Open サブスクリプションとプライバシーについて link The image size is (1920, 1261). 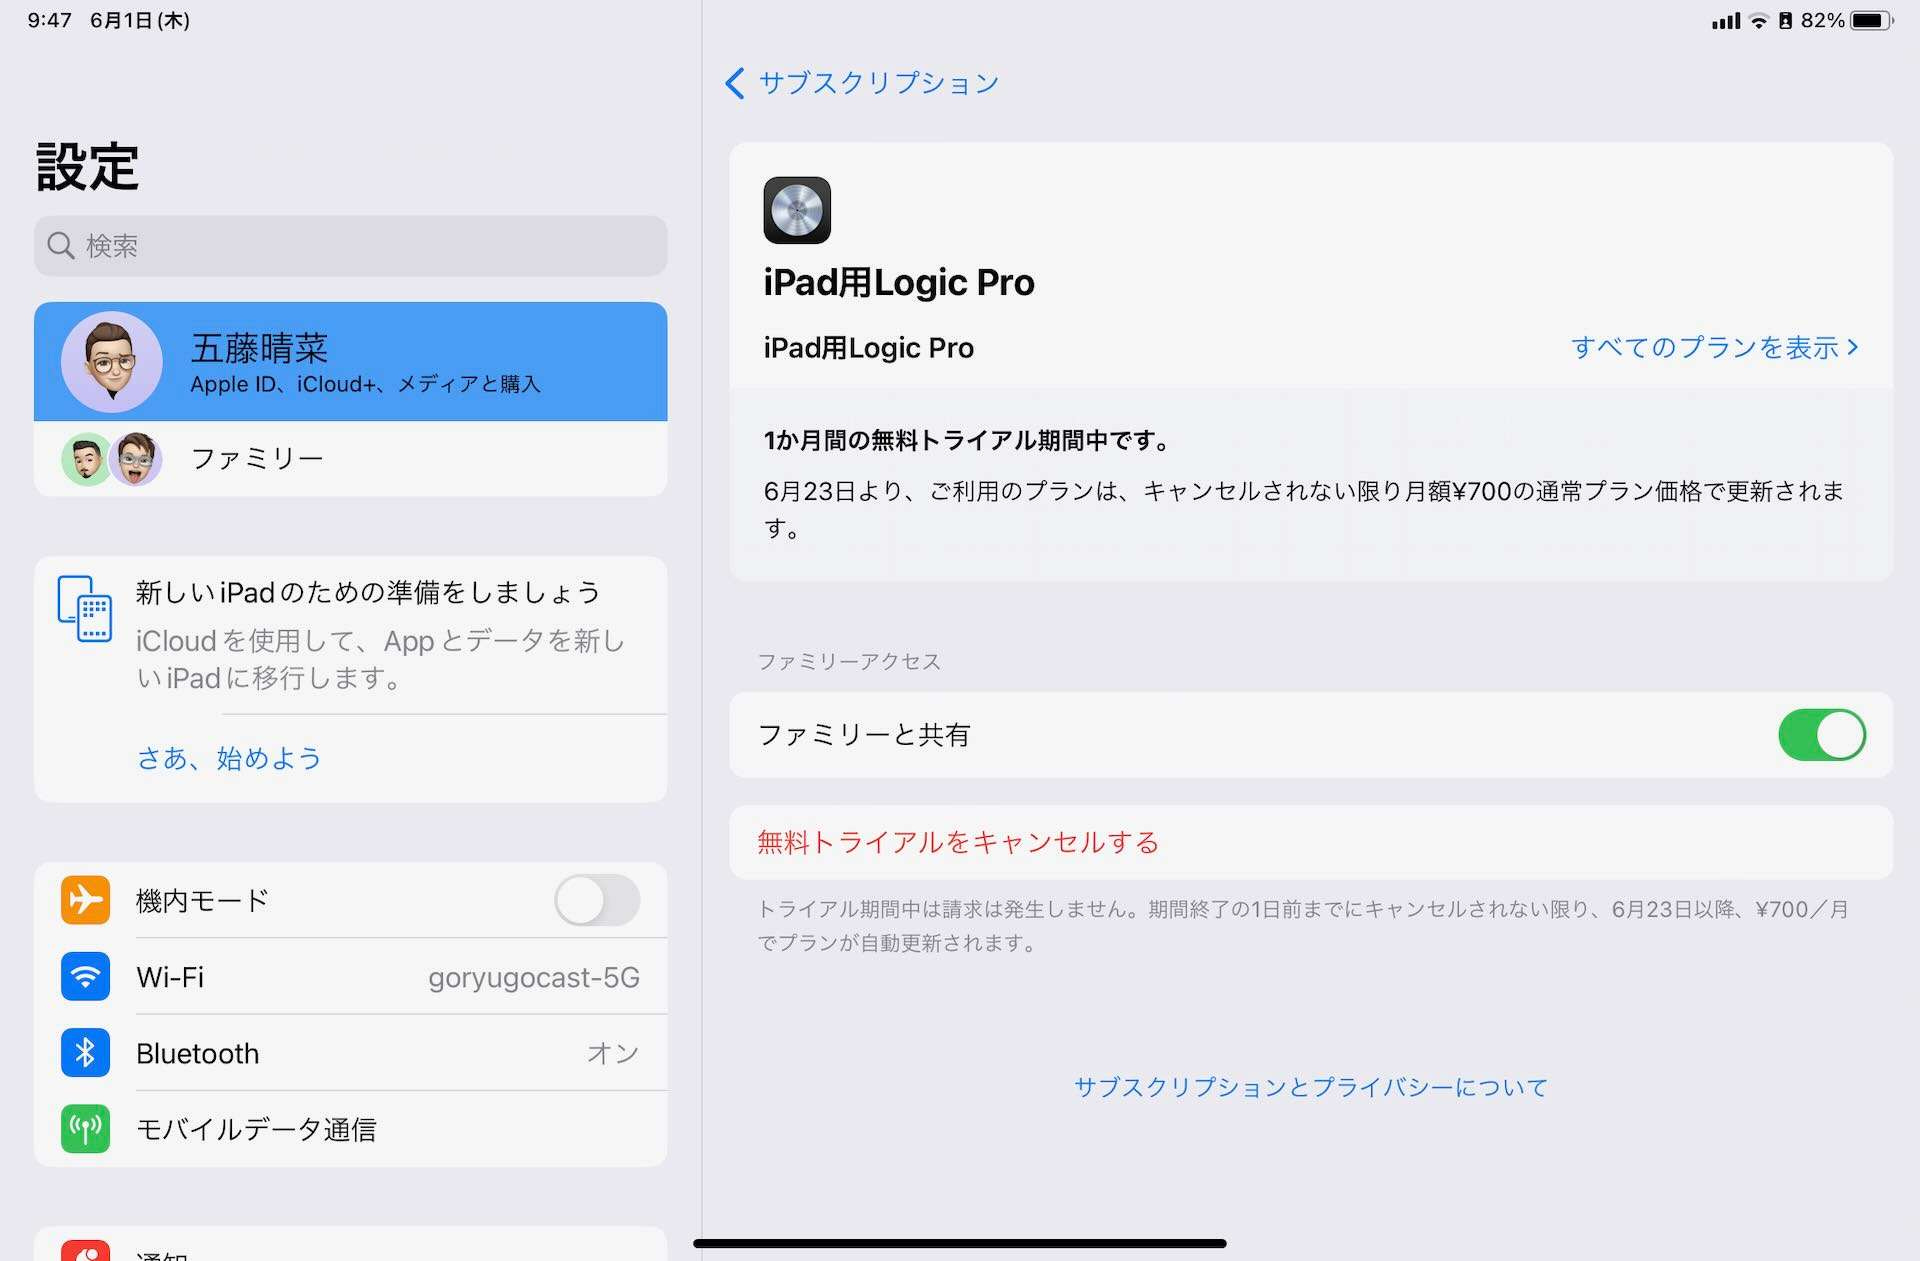coord(1311,1087)
